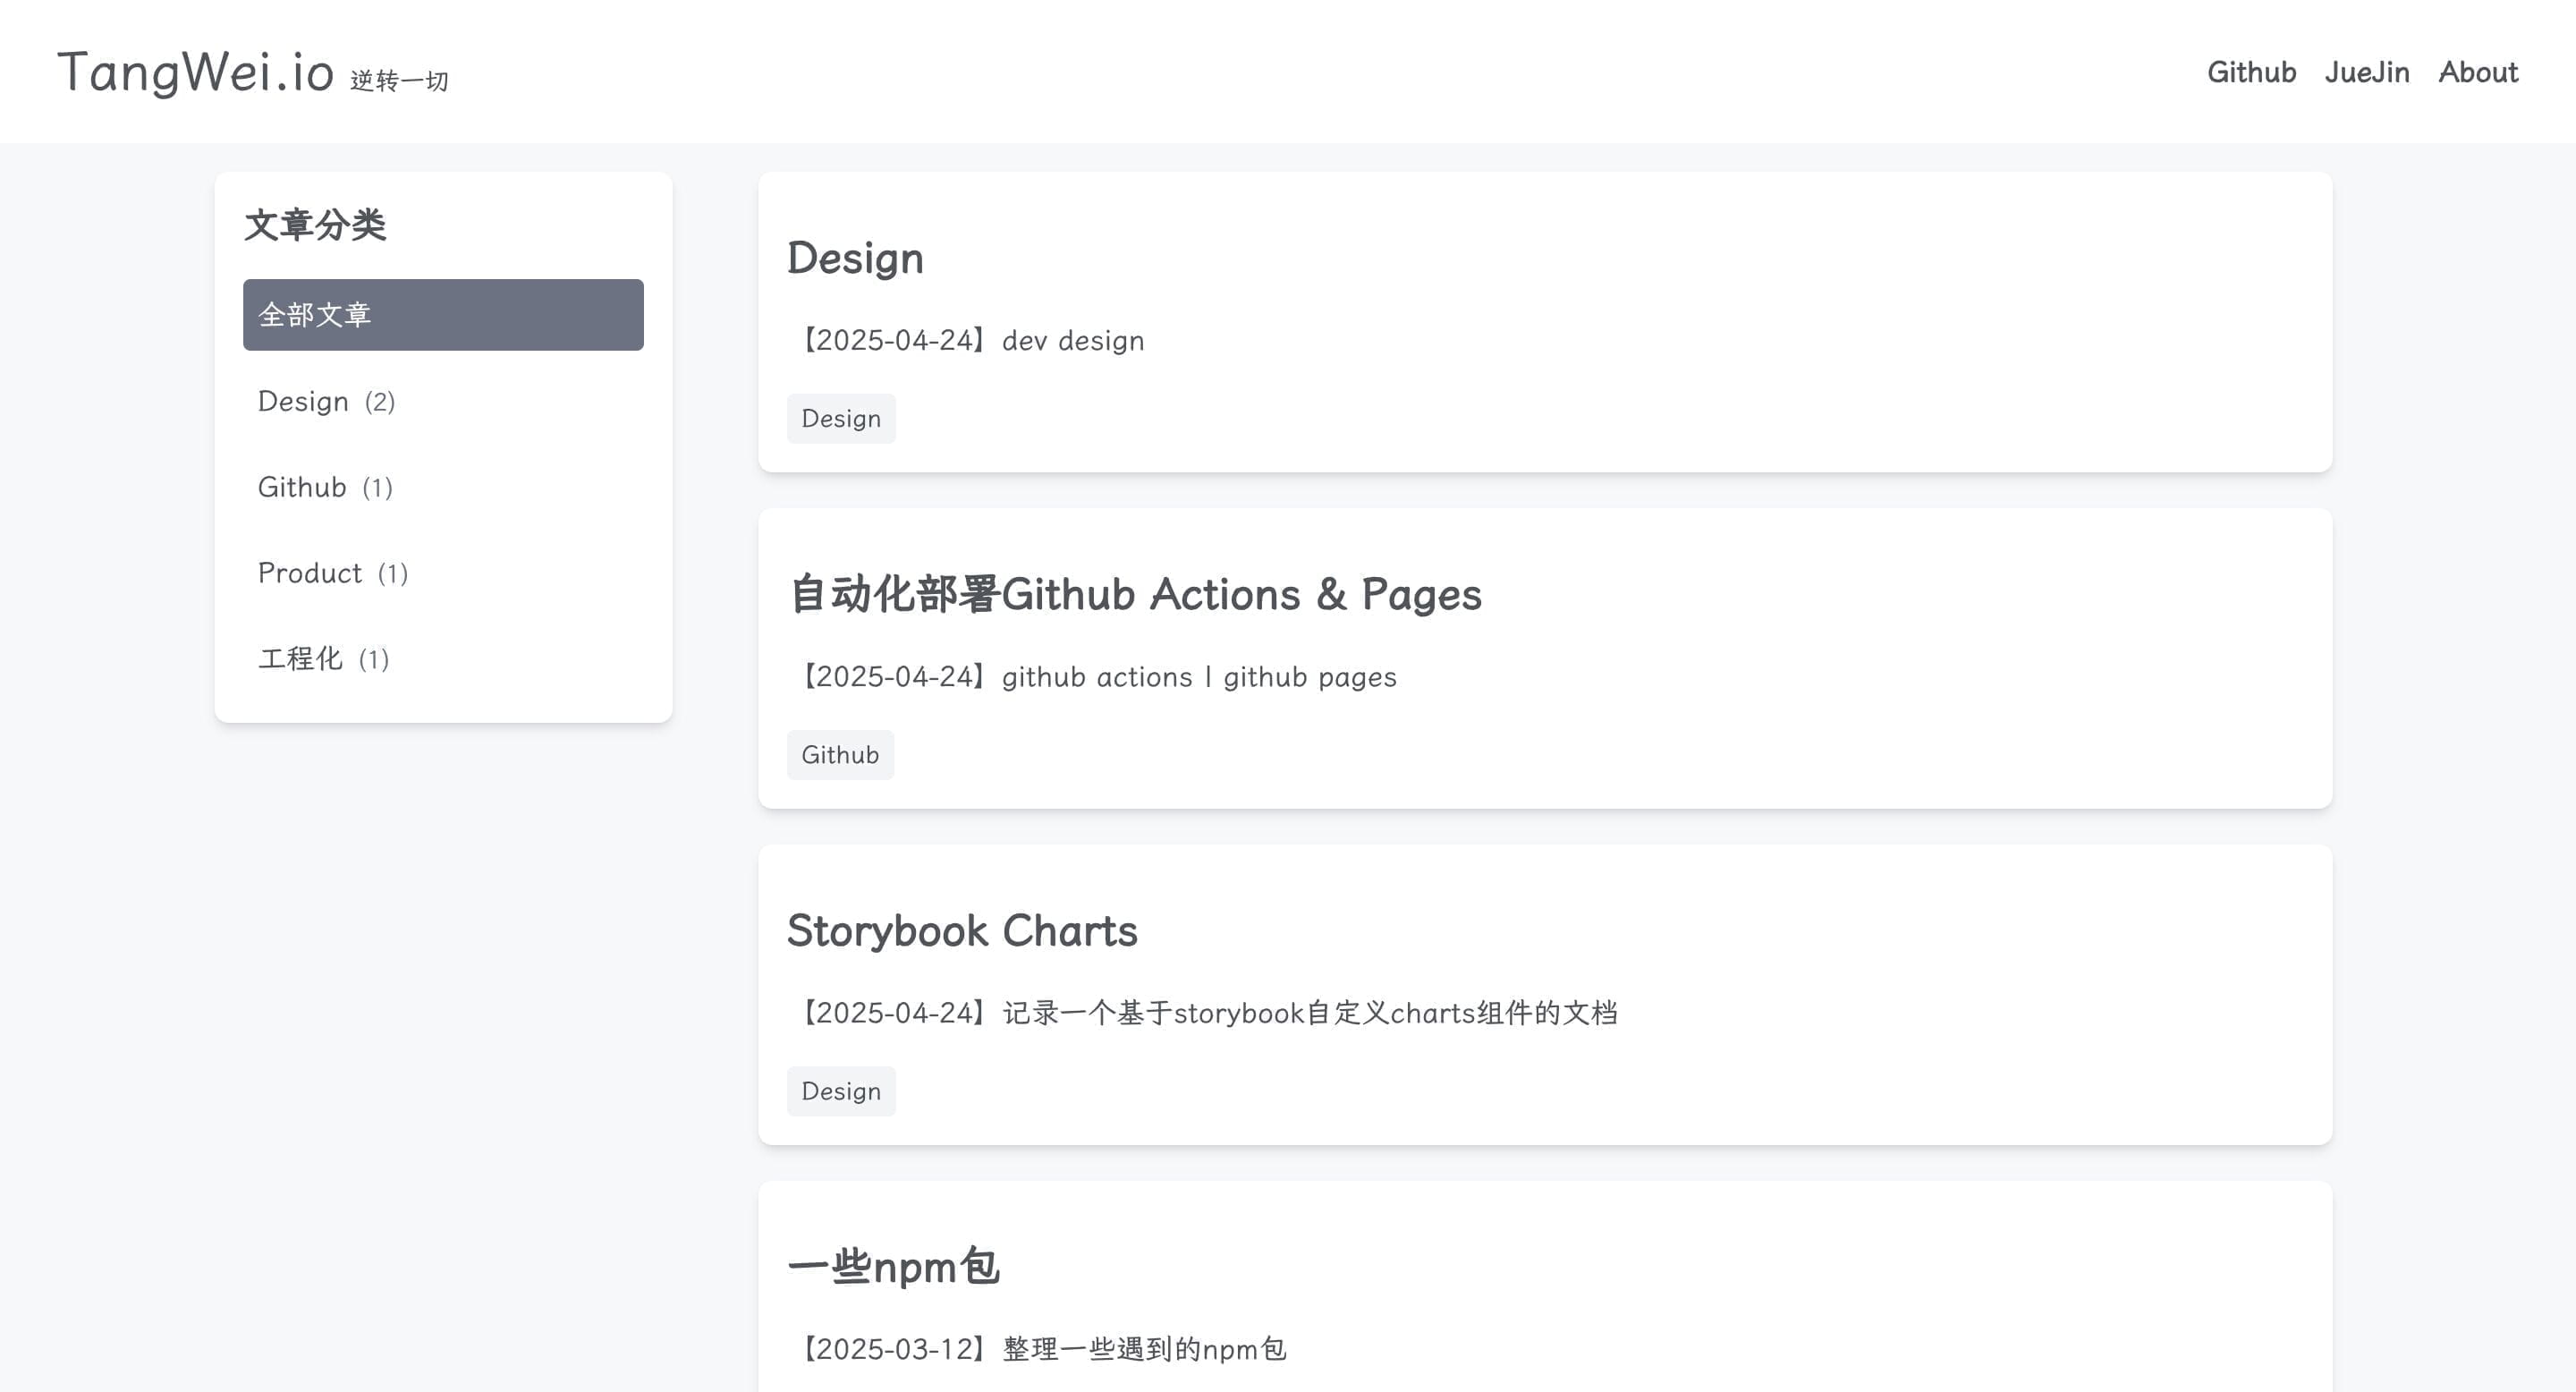Click the Github tag under the deployment article

pos(840,754)
